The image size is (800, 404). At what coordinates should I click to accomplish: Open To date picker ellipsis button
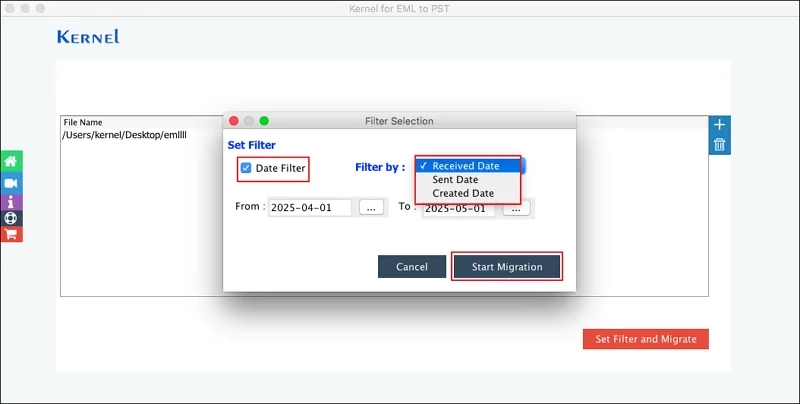[x=516, y=209]
